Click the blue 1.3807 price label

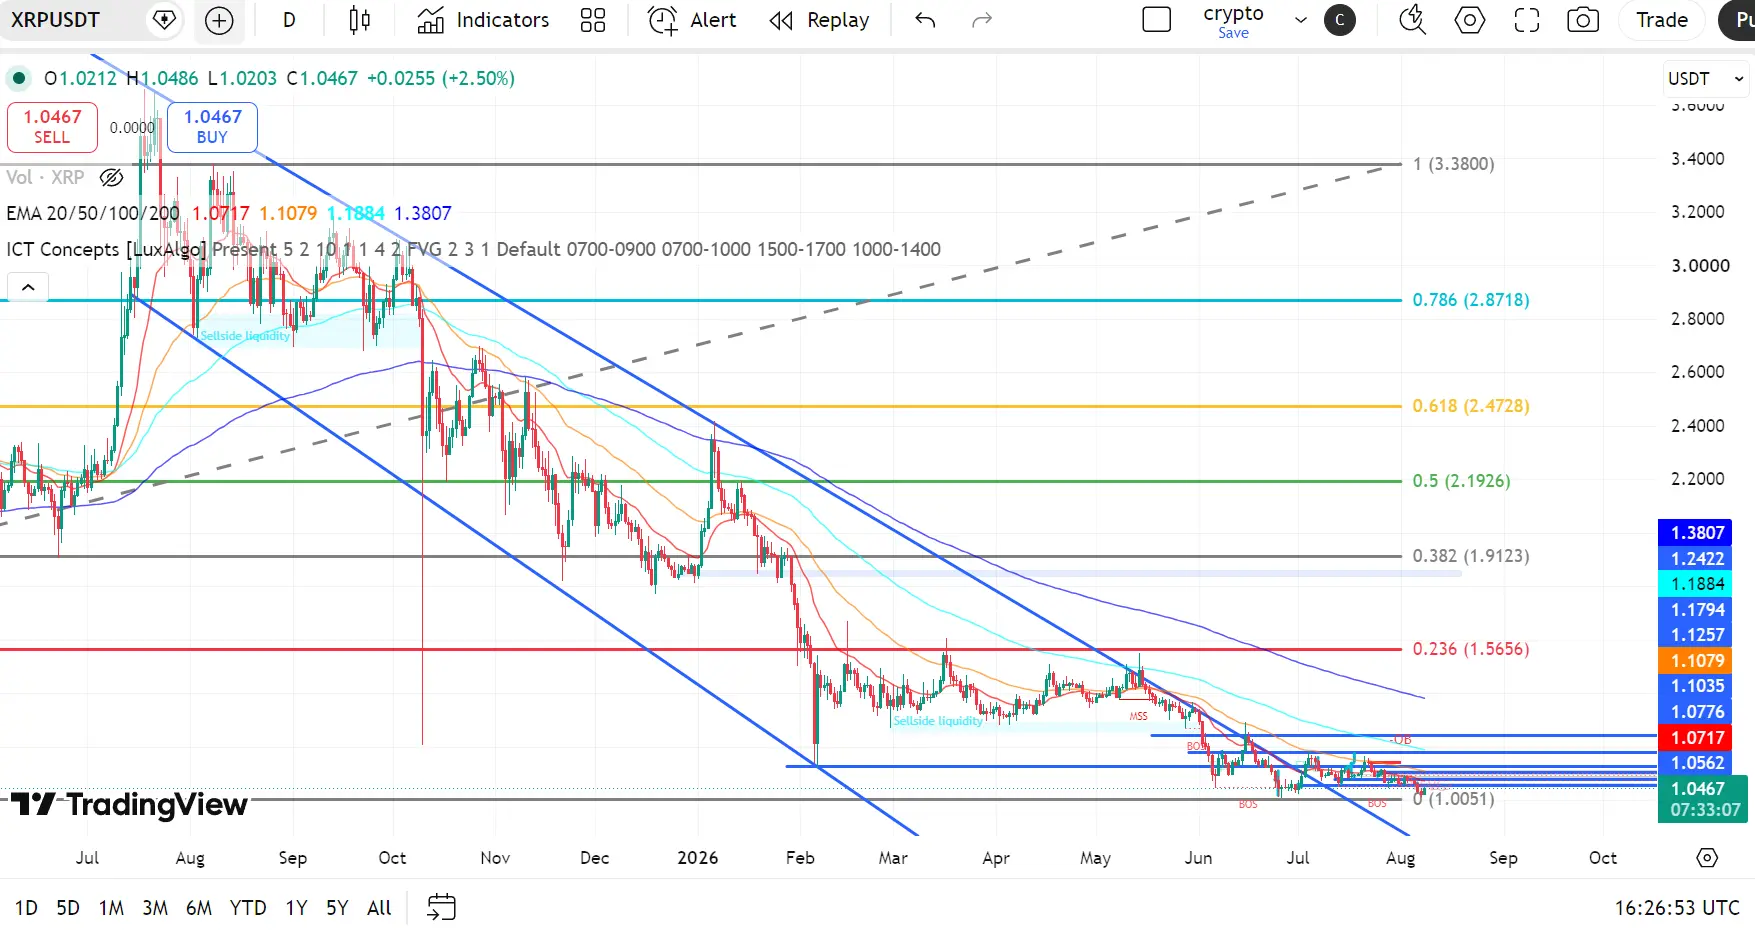pos(1697,533)
